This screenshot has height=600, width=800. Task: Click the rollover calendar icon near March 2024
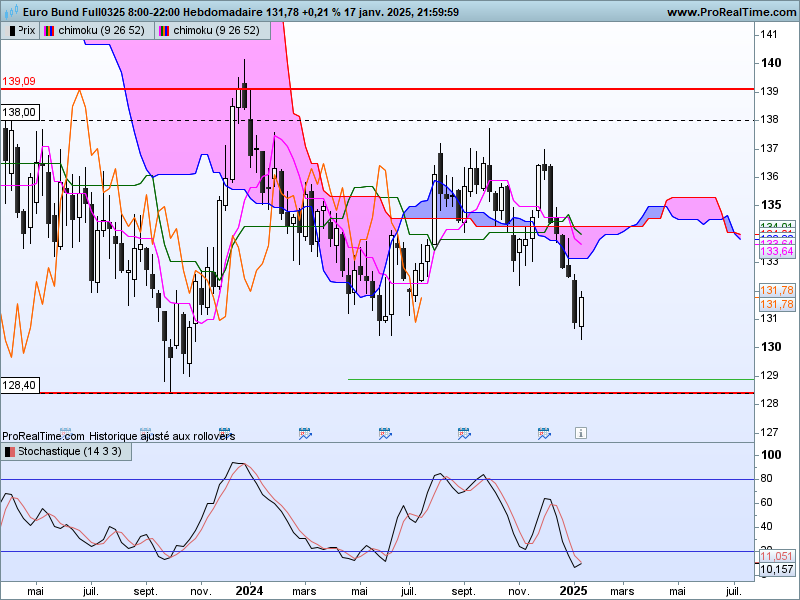[305, 434]
